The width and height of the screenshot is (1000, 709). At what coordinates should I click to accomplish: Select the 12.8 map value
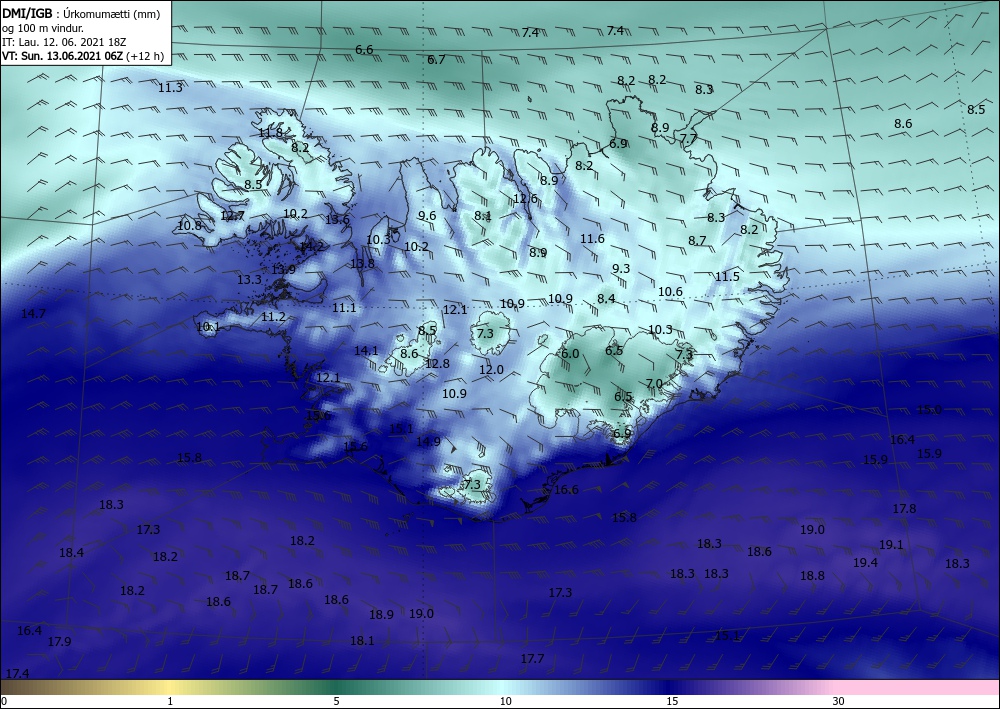click(x=438, y=363)
